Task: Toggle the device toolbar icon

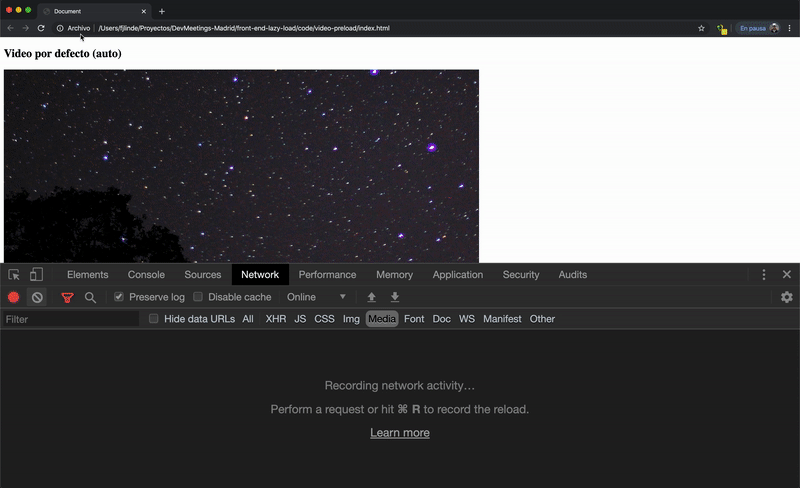Action: tap(36, 275)
